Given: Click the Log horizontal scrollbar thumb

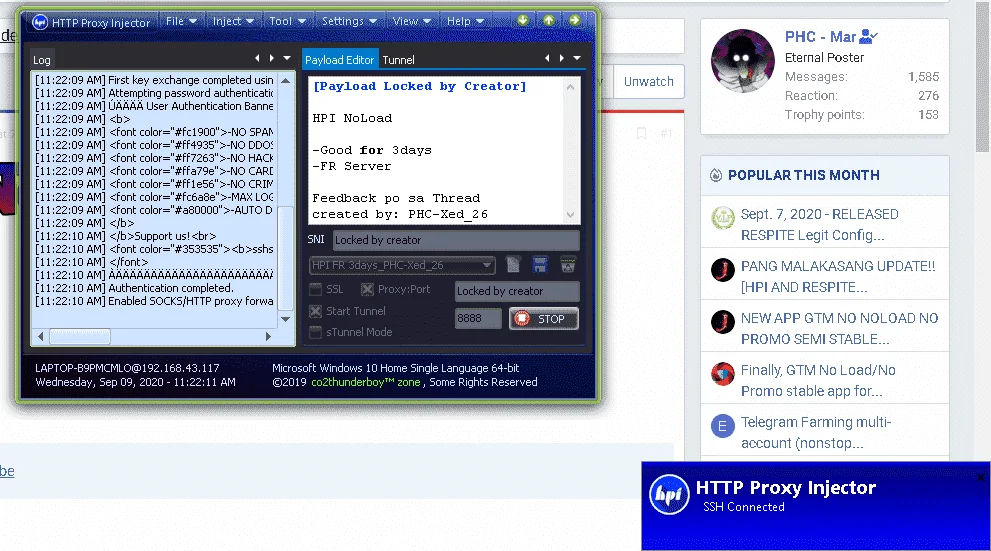Looking at the screenshot, I should [80, 337].
